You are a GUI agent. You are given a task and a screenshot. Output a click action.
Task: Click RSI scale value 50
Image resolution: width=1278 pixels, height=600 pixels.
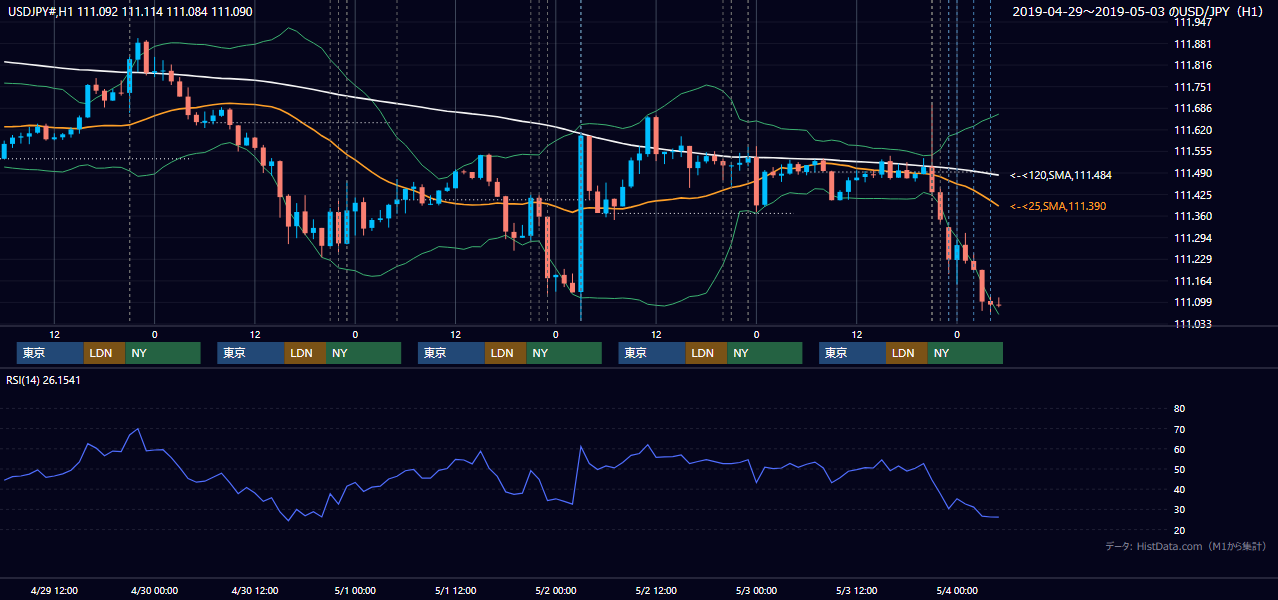click(1179, 469)
